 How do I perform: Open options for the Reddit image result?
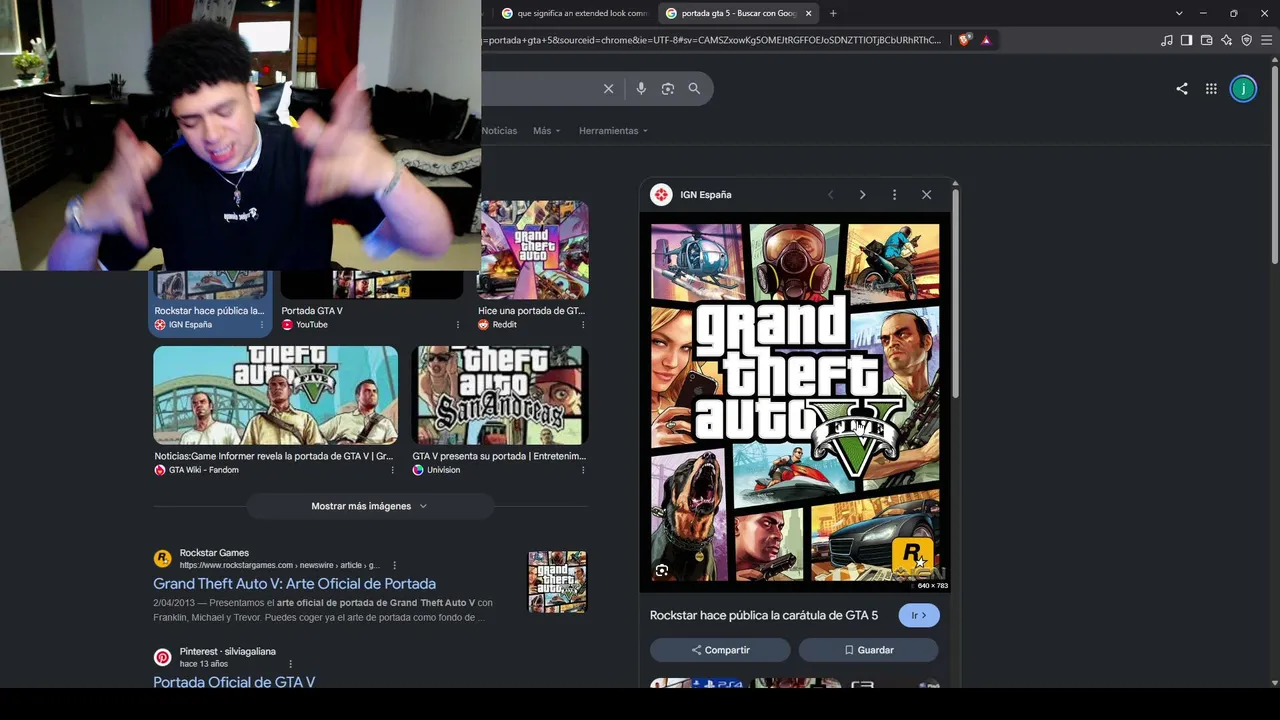(583, 325)
